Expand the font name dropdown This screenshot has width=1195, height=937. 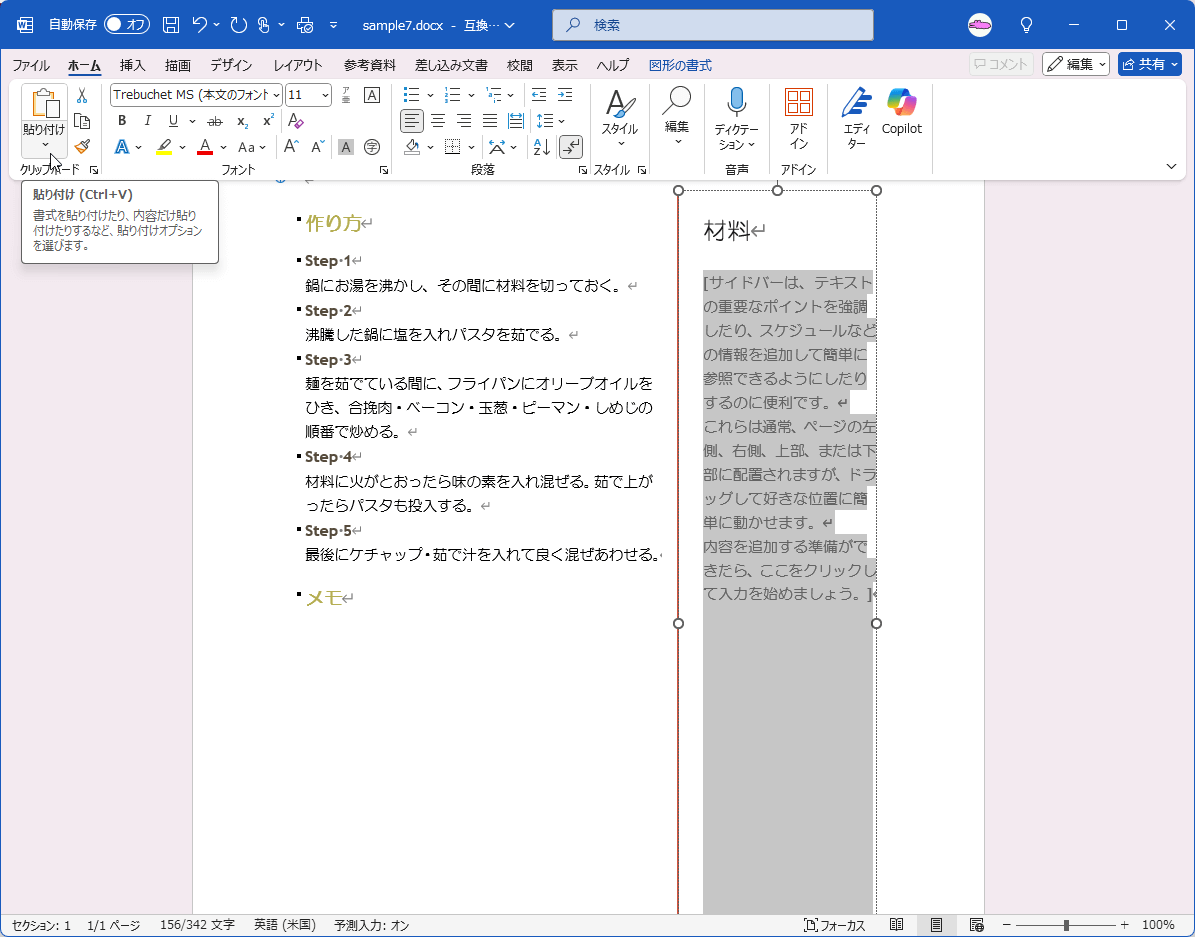276,95
